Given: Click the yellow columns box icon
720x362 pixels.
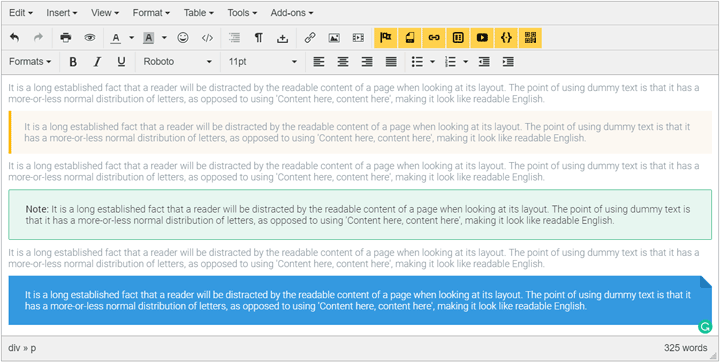Looking at the screenshot, I should coord(458,38).
